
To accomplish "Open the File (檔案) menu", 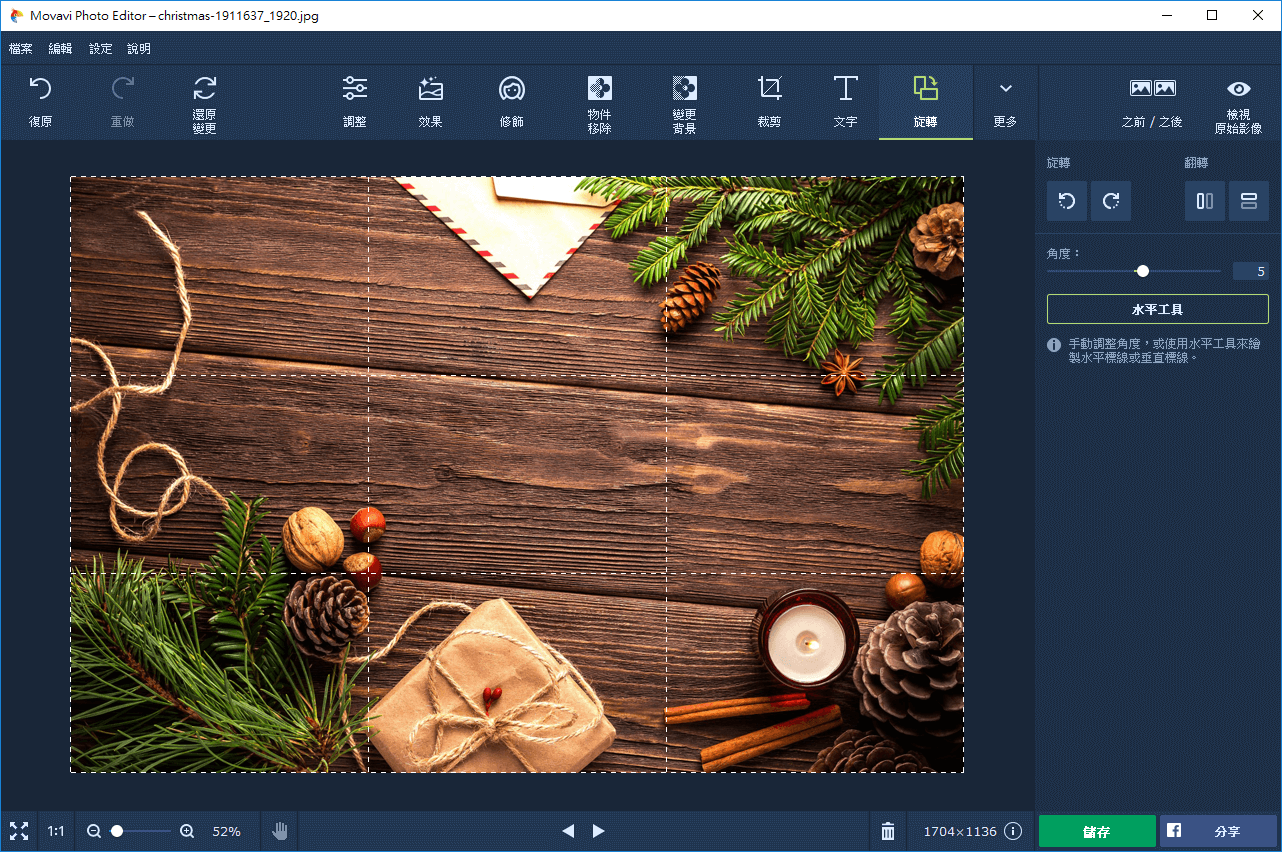I will [x=21, y=48].
